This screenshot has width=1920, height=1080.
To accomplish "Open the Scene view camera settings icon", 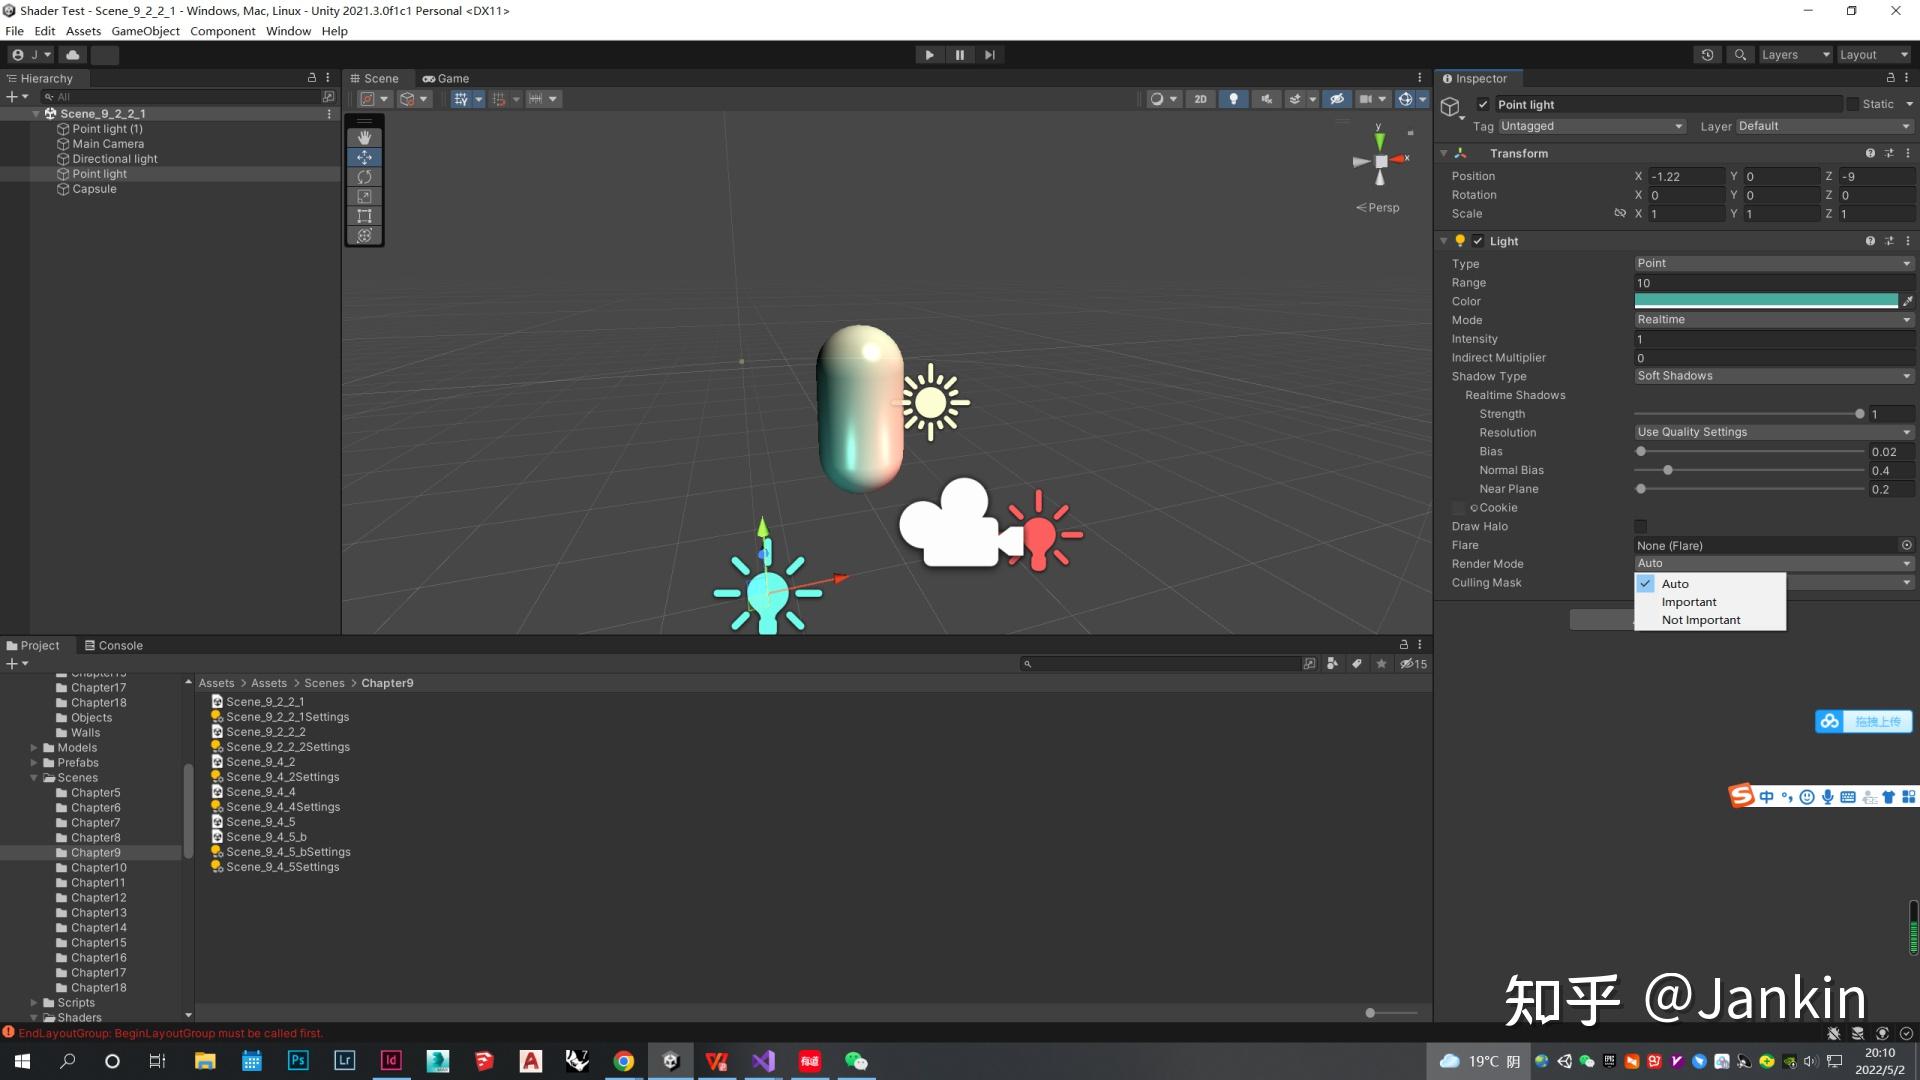I will 1368,98.
